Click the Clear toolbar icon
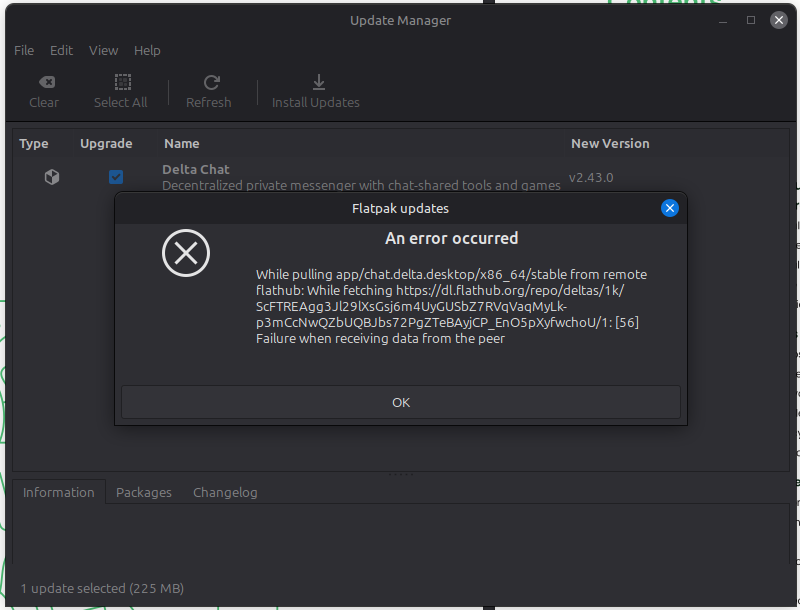This screenshot has height=610, width=800. [x=45, y=82]
